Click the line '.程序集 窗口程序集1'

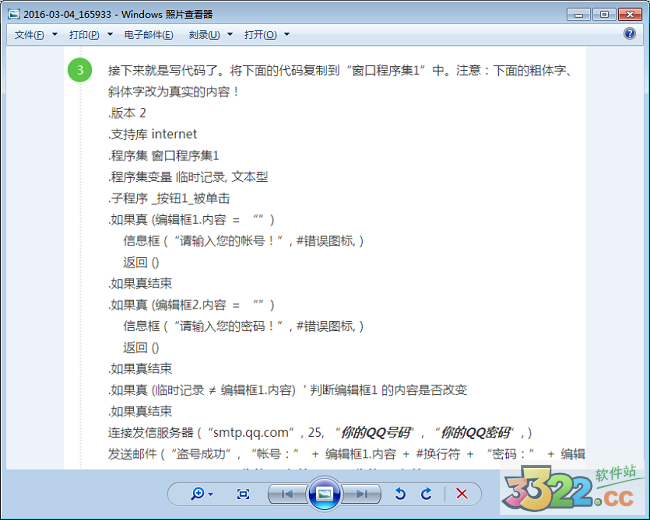(163, 156)
